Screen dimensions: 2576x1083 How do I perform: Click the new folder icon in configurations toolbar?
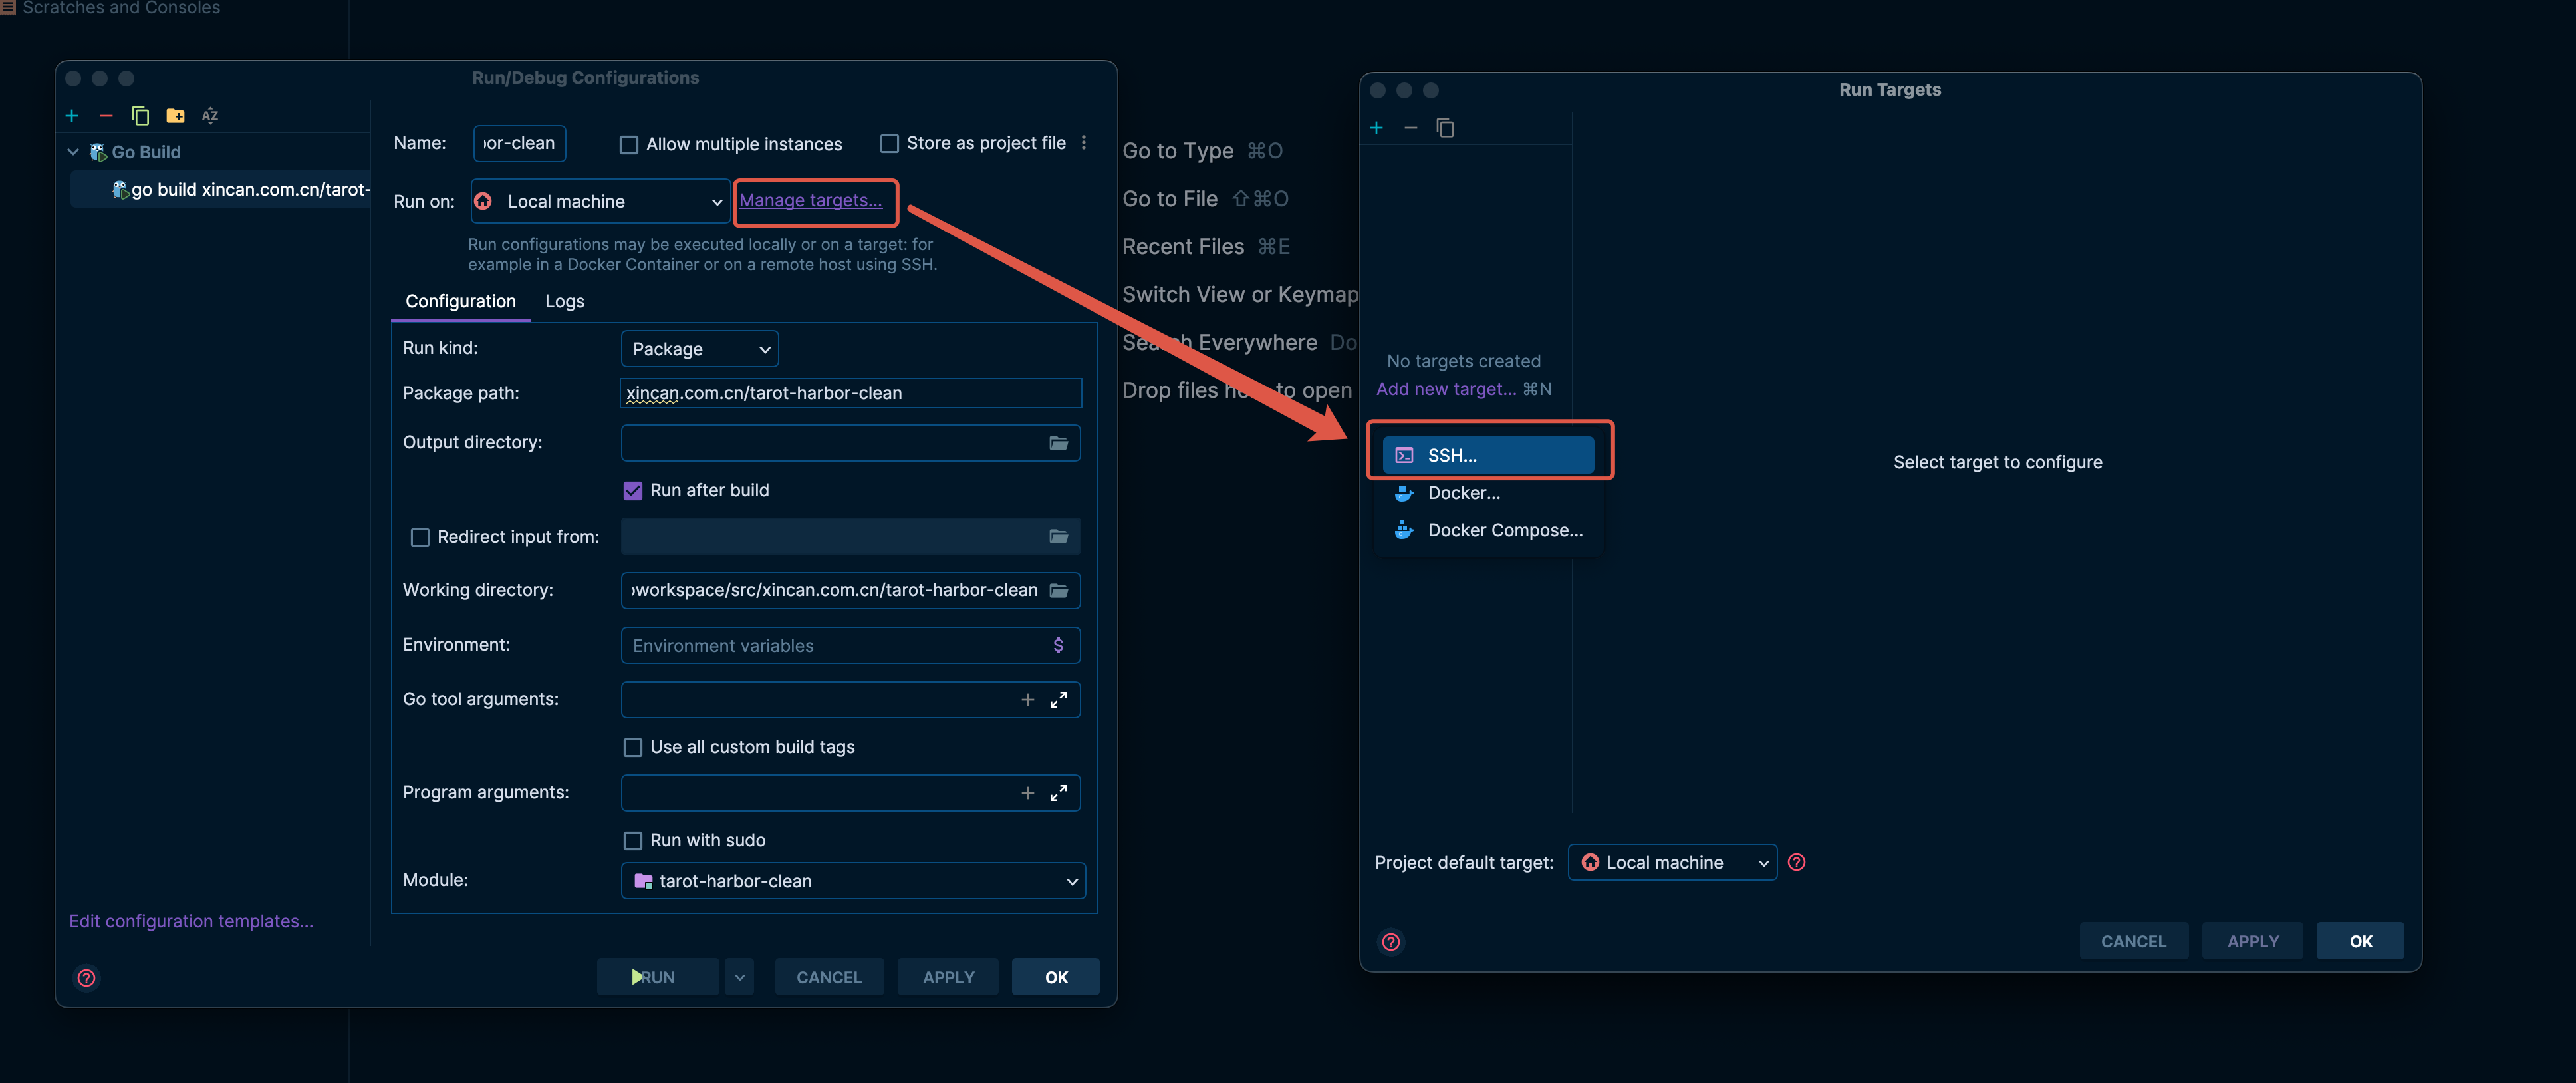175,116
